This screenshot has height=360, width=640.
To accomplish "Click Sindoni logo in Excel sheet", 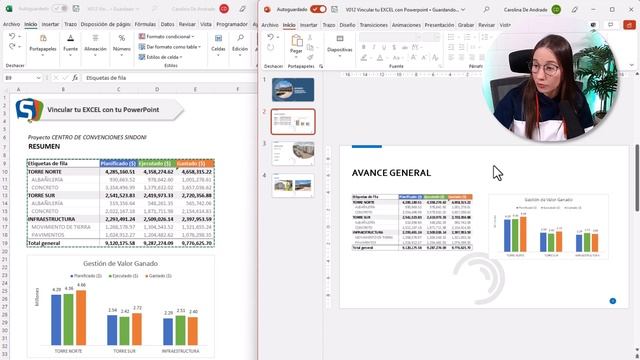I will tap(29, 109).
